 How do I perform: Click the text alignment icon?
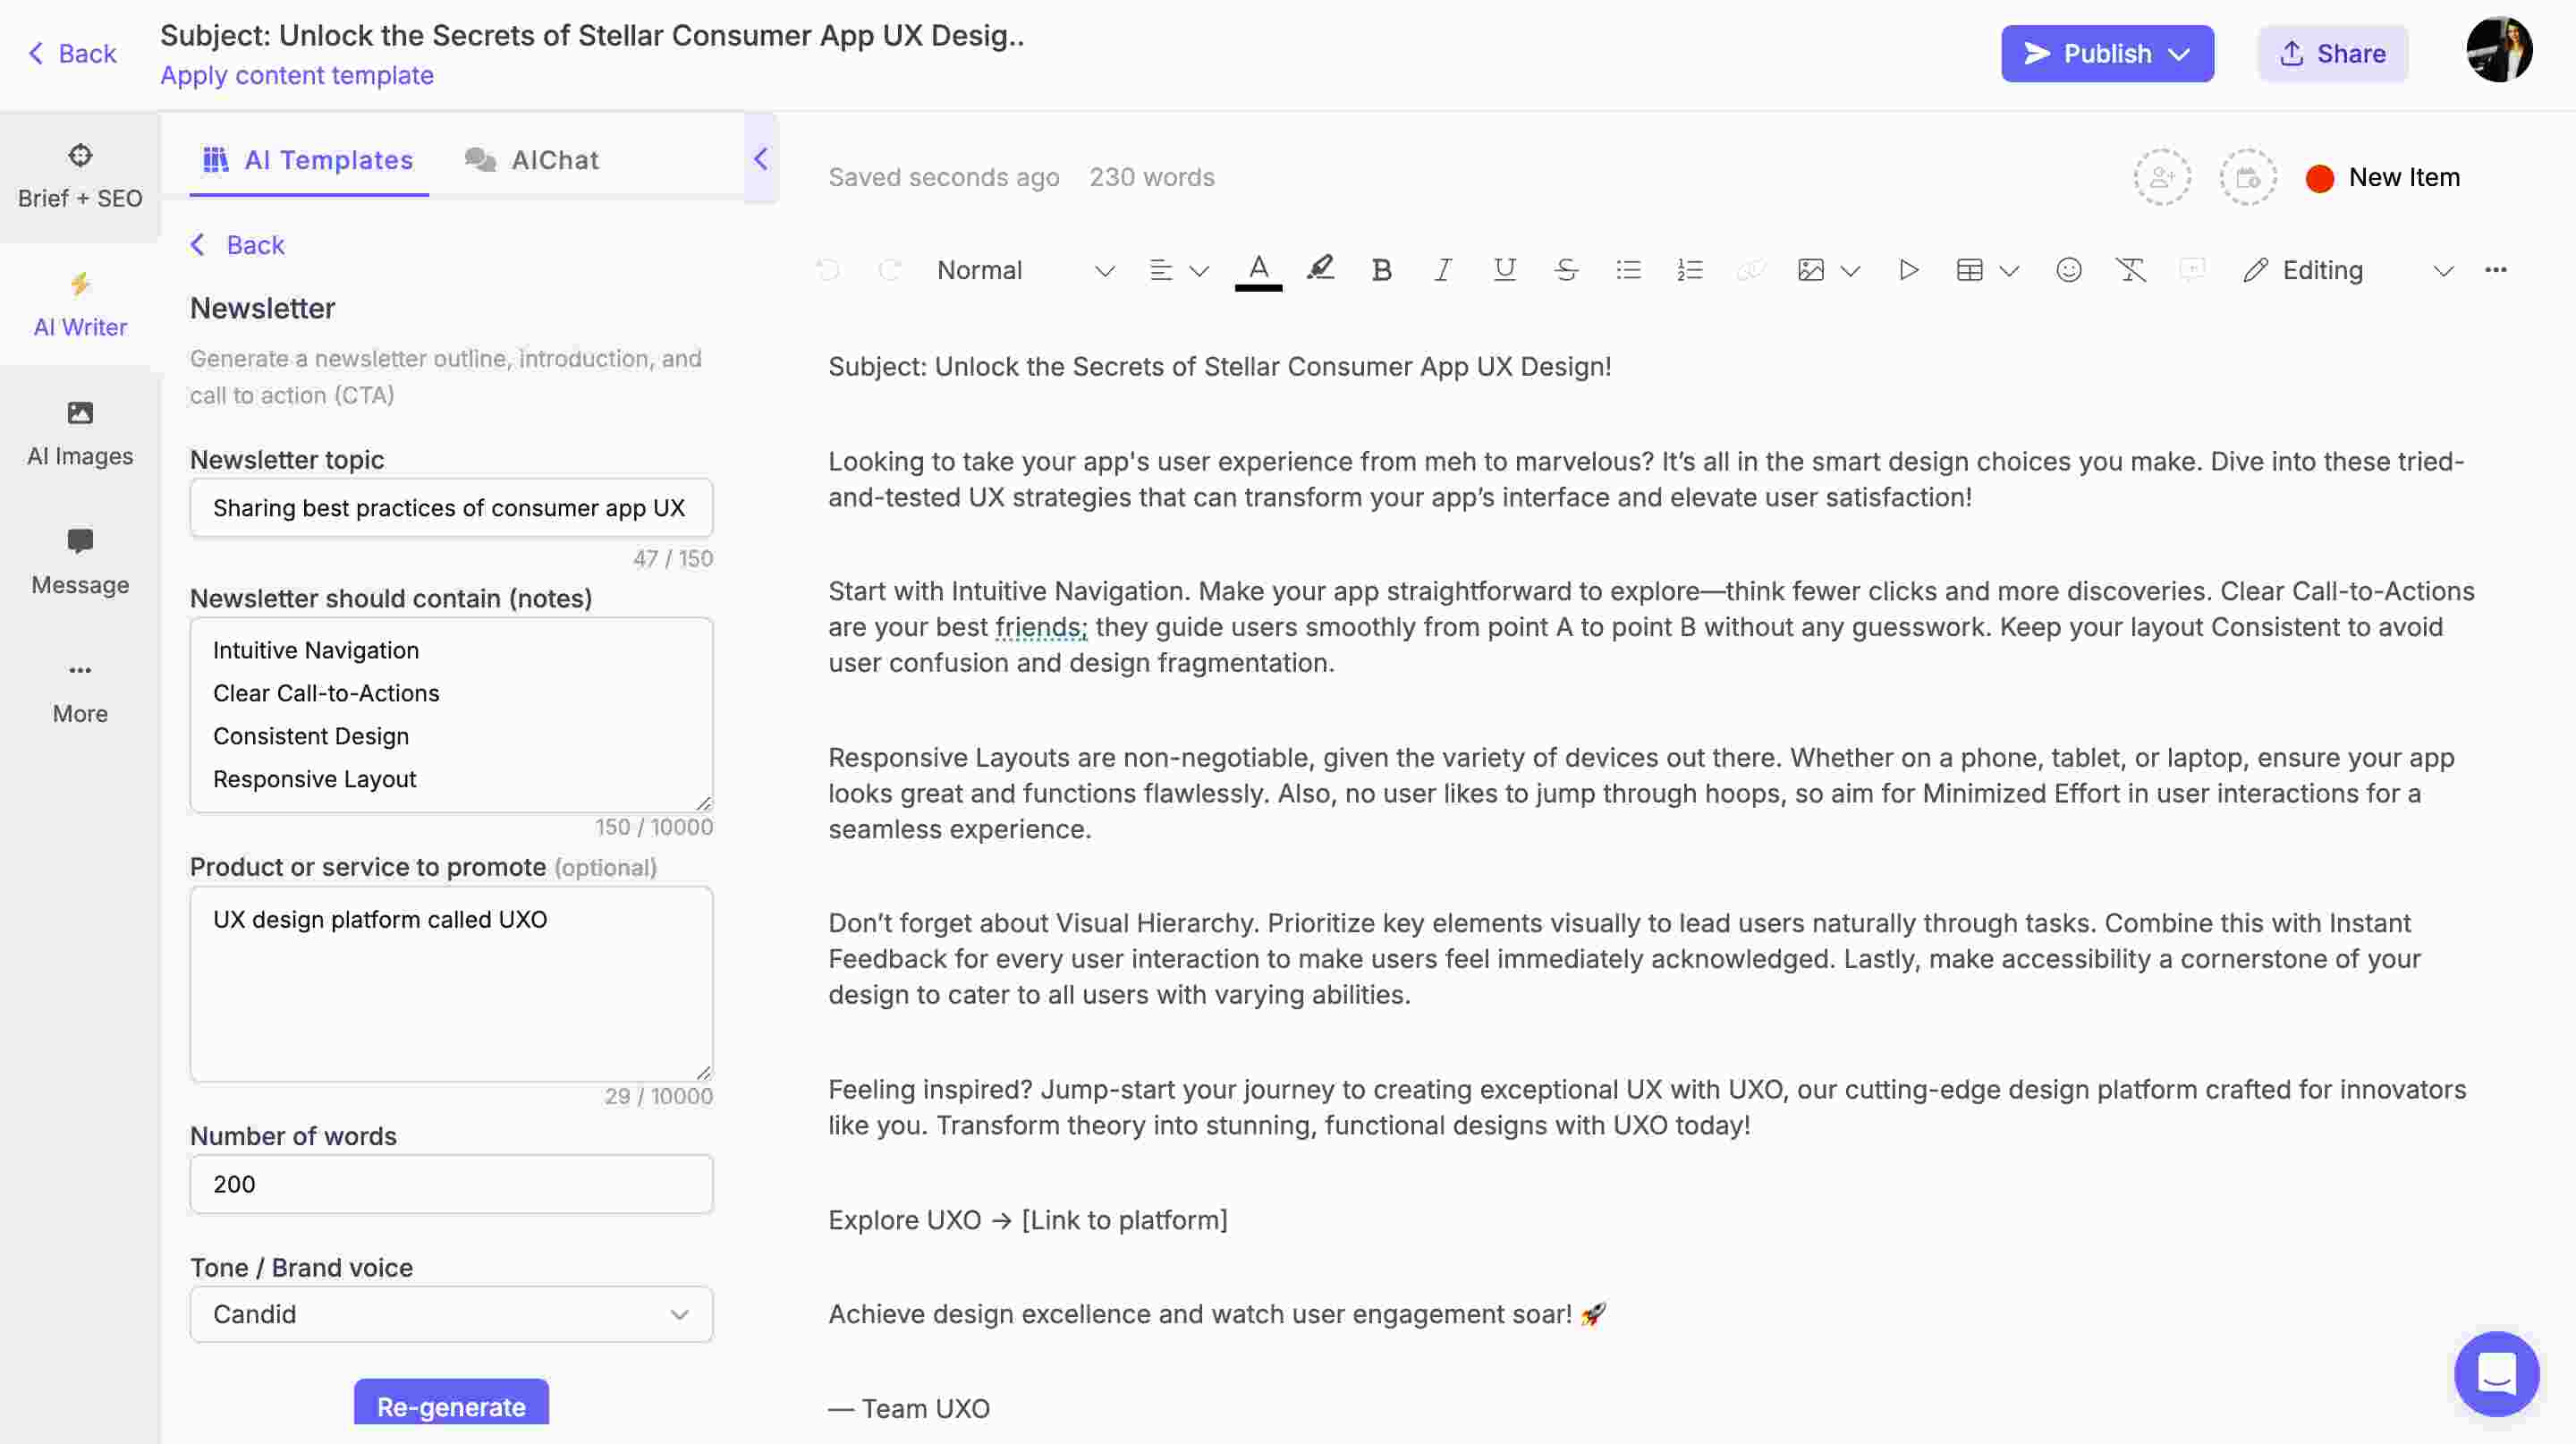[x=1161, y=270]
